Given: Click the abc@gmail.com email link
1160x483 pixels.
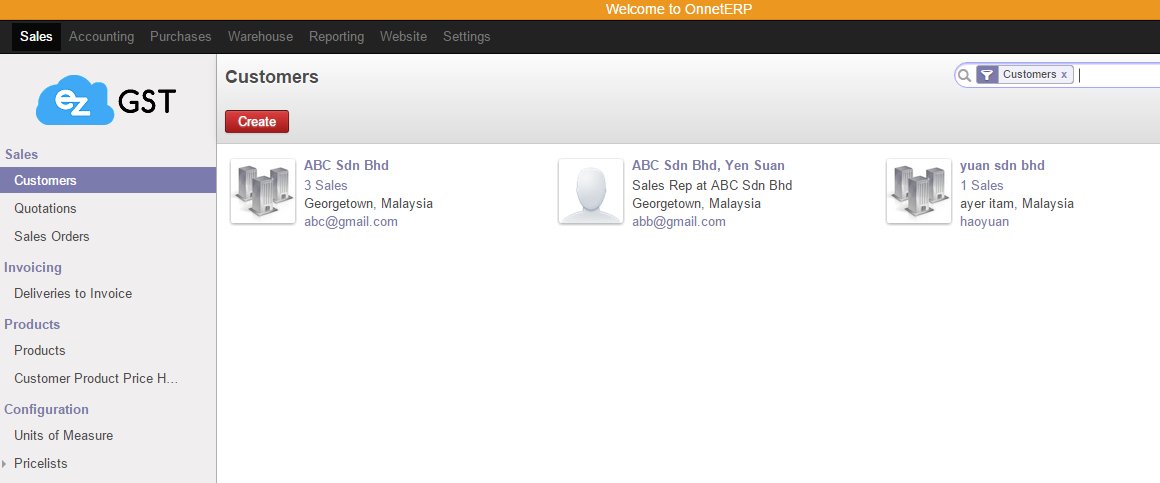Looking at the screenshot, I should point(351,222).
